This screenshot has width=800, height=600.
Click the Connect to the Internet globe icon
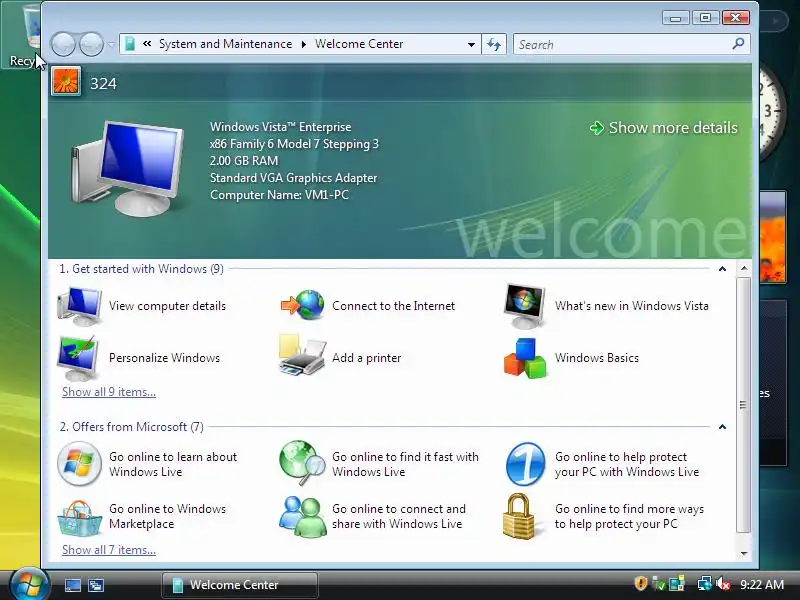click(303, 306)
